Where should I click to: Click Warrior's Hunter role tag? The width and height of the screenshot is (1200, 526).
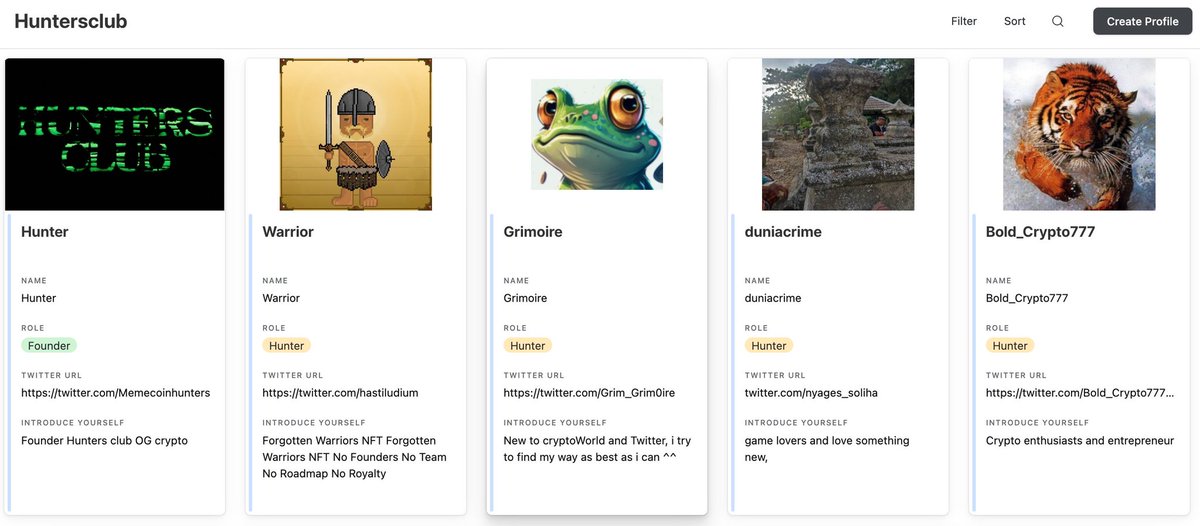click(287, 346)
